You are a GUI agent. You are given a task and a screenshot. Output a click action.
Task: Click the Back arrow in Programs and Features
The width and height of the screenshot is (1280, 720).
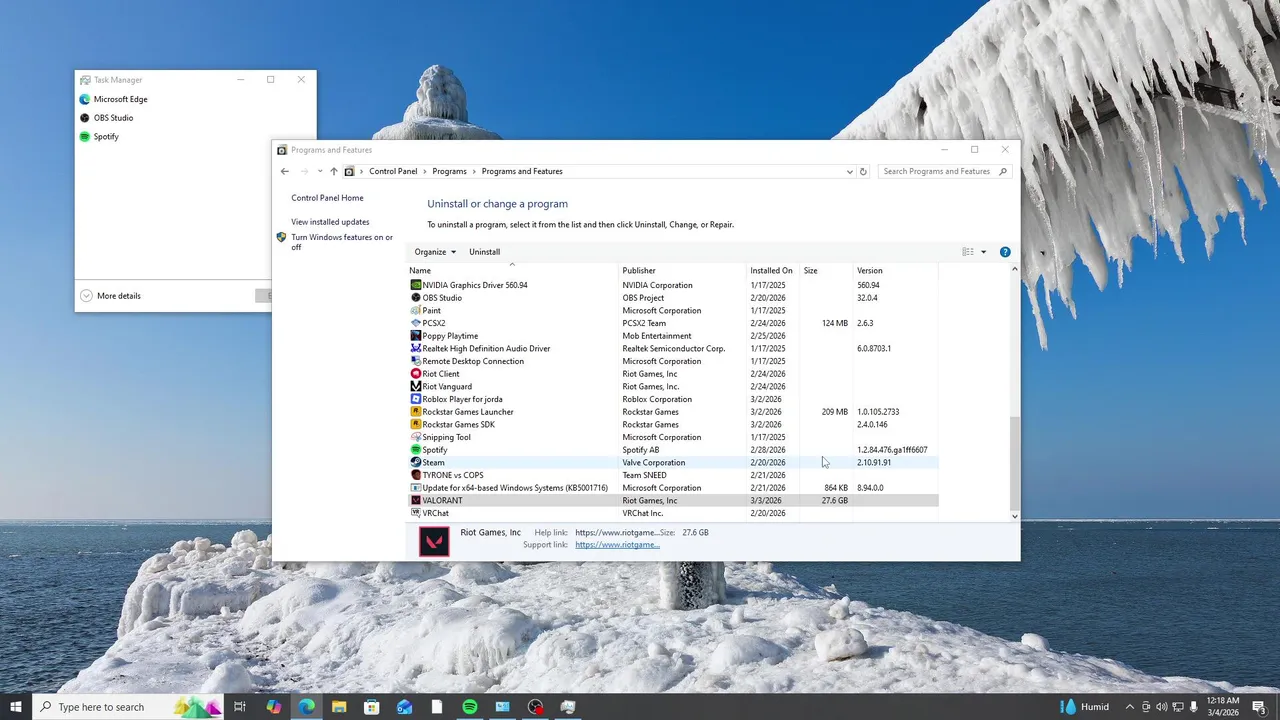(285, 171)
